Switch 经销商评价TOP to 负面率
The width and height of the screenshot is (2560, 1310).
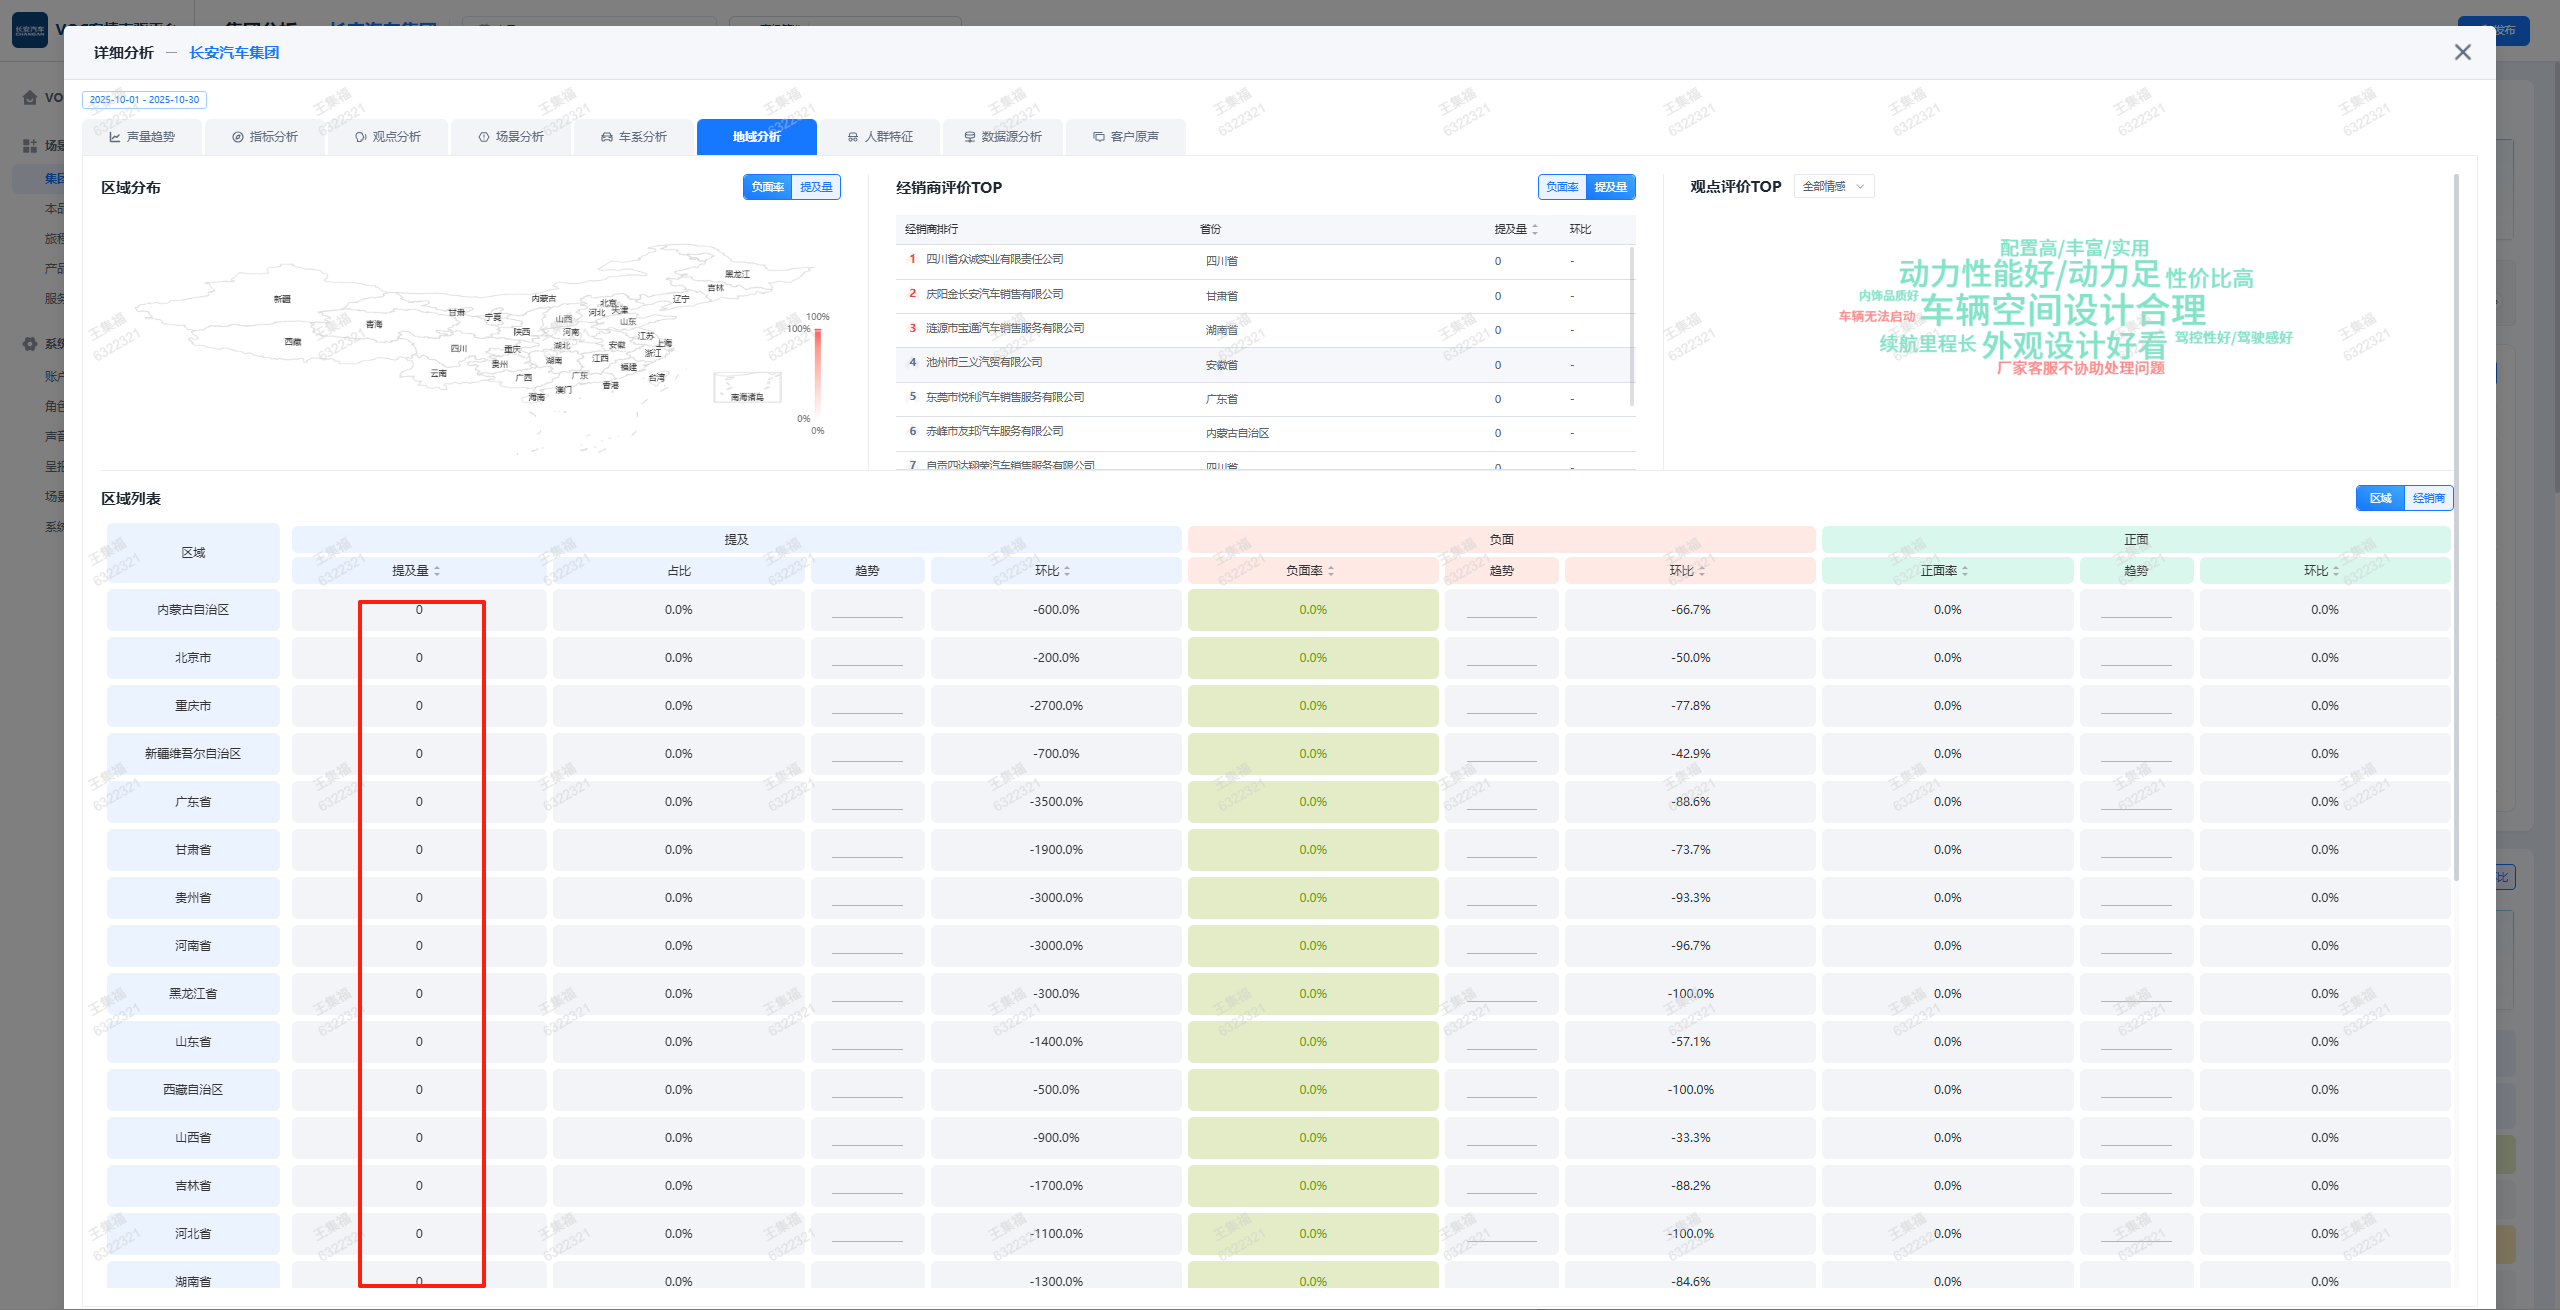tap(1562, 187)
